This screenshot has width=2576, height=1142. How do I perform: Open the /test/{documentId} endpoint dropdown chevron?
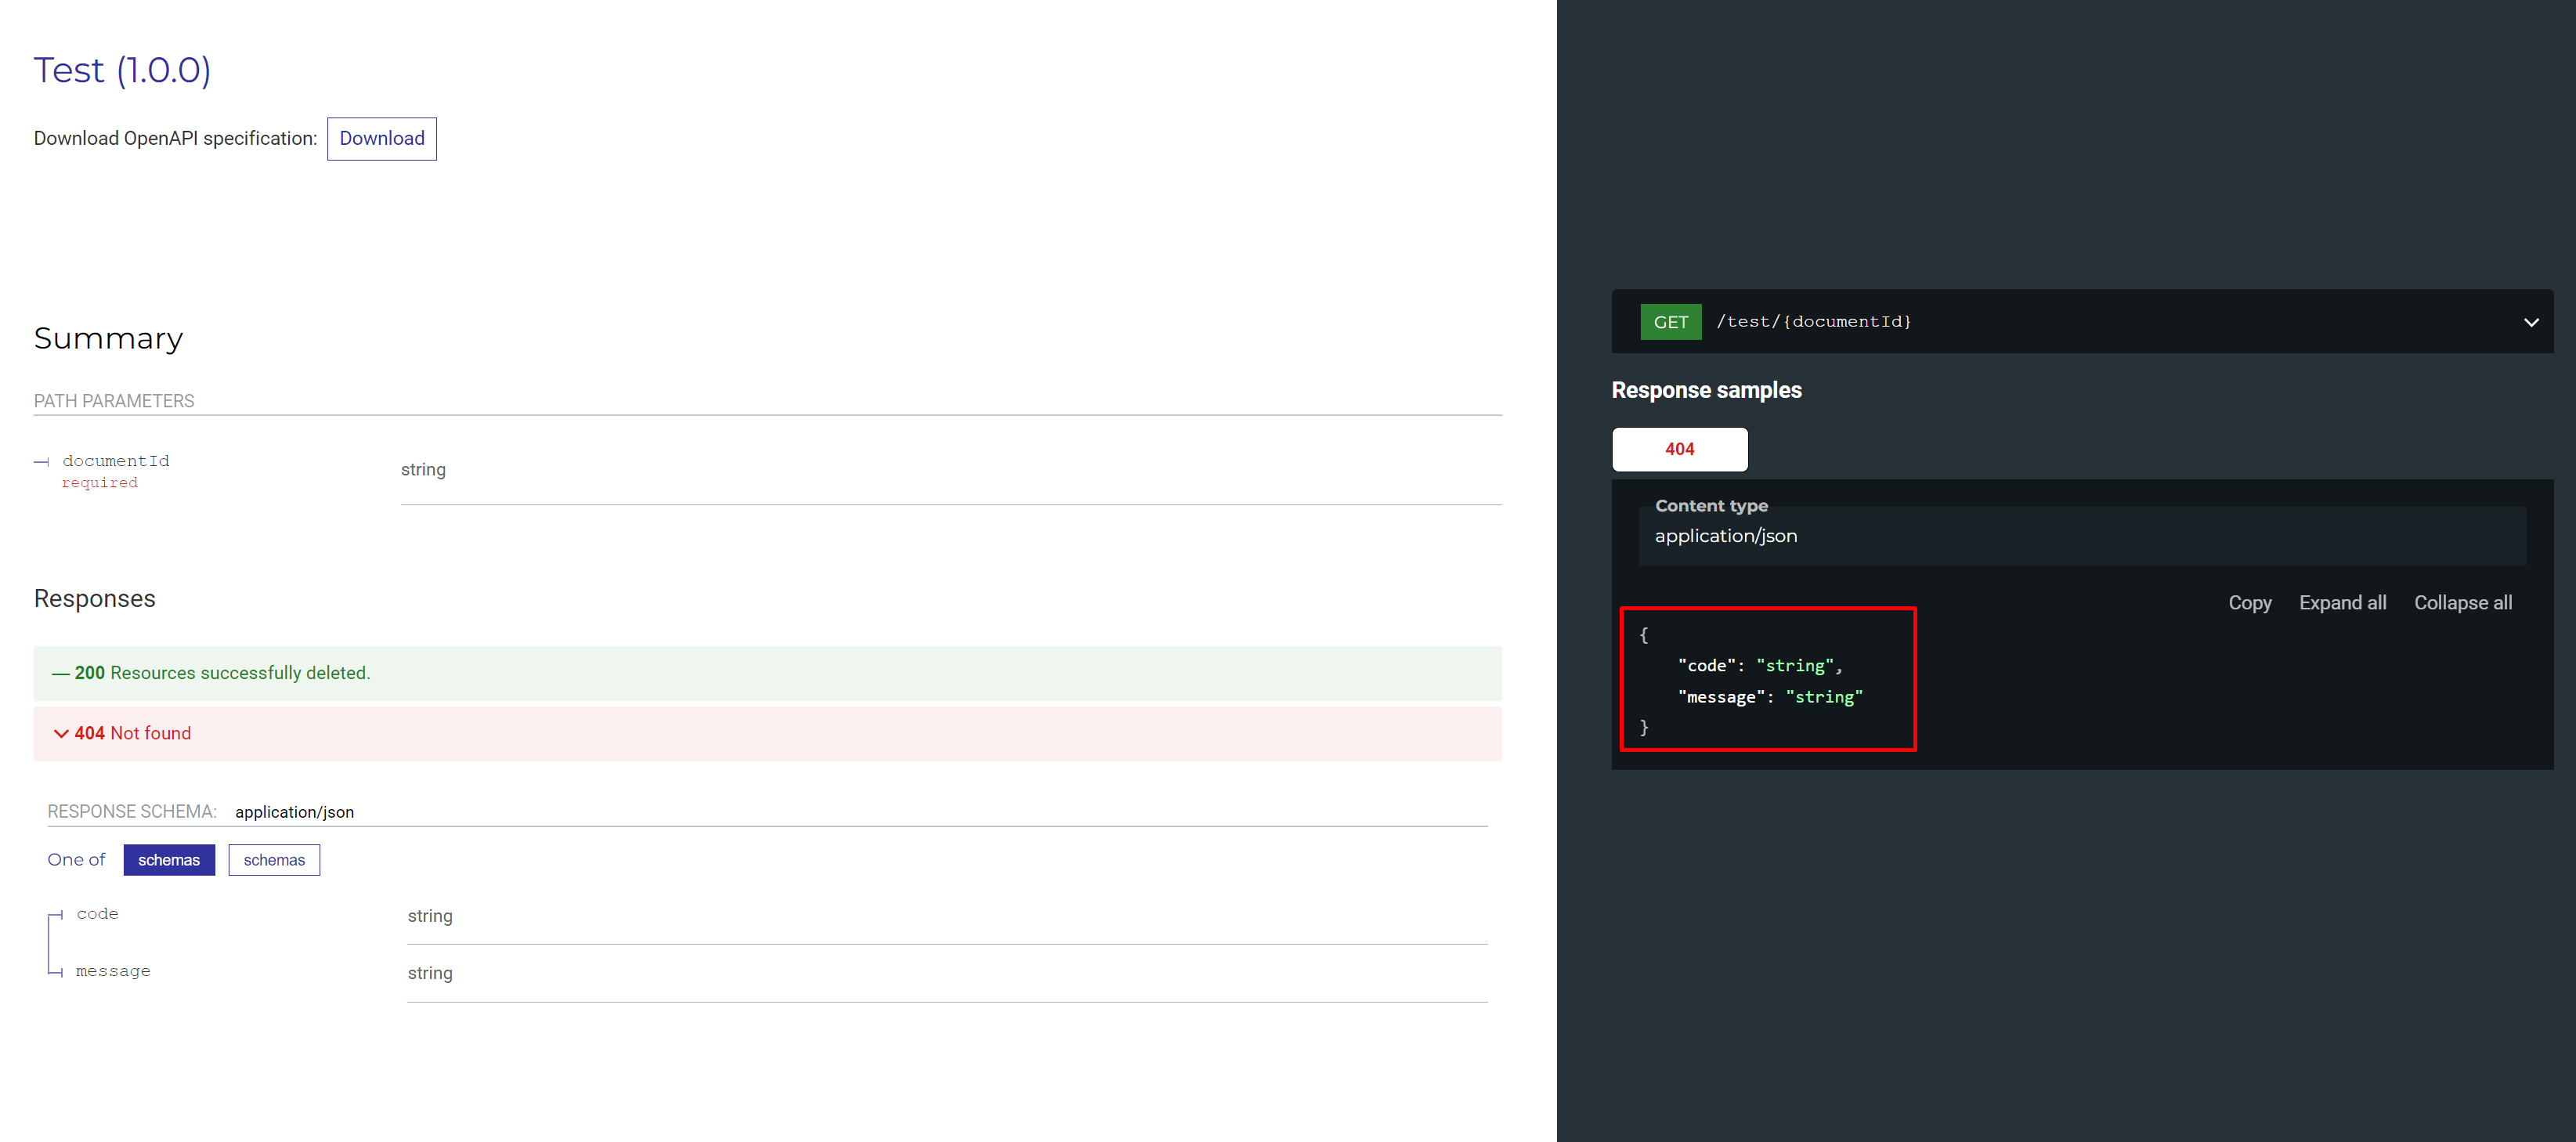point(2531,321)
